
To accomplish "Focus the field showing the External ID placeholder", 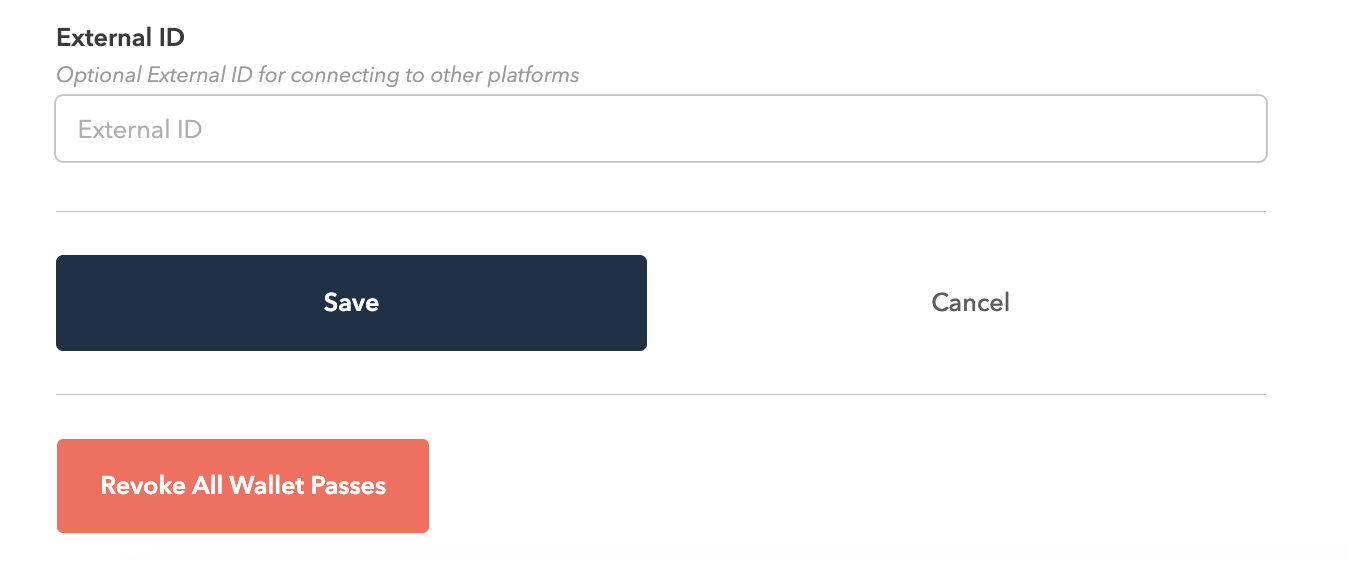I will coord(661,129).
